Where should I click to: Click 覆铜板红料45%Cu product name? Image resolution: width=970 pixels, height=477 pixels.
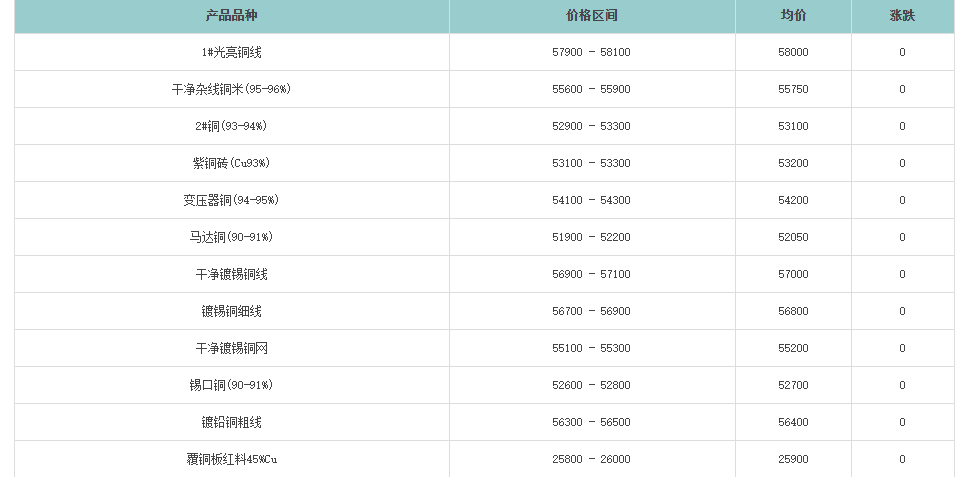point(231,459)
